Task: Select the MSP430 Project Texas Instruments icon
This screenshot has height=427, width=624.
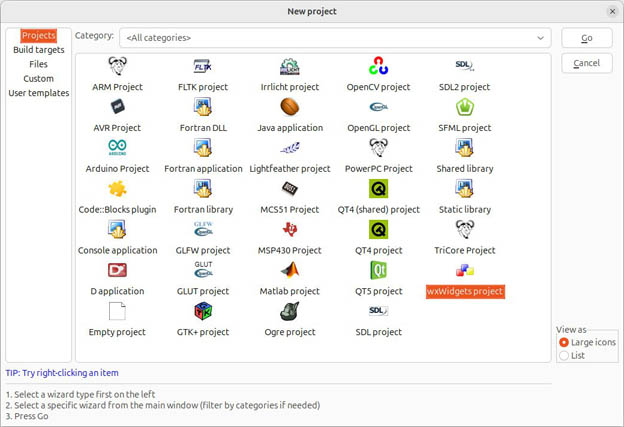Action: click(x=290, y=229)
